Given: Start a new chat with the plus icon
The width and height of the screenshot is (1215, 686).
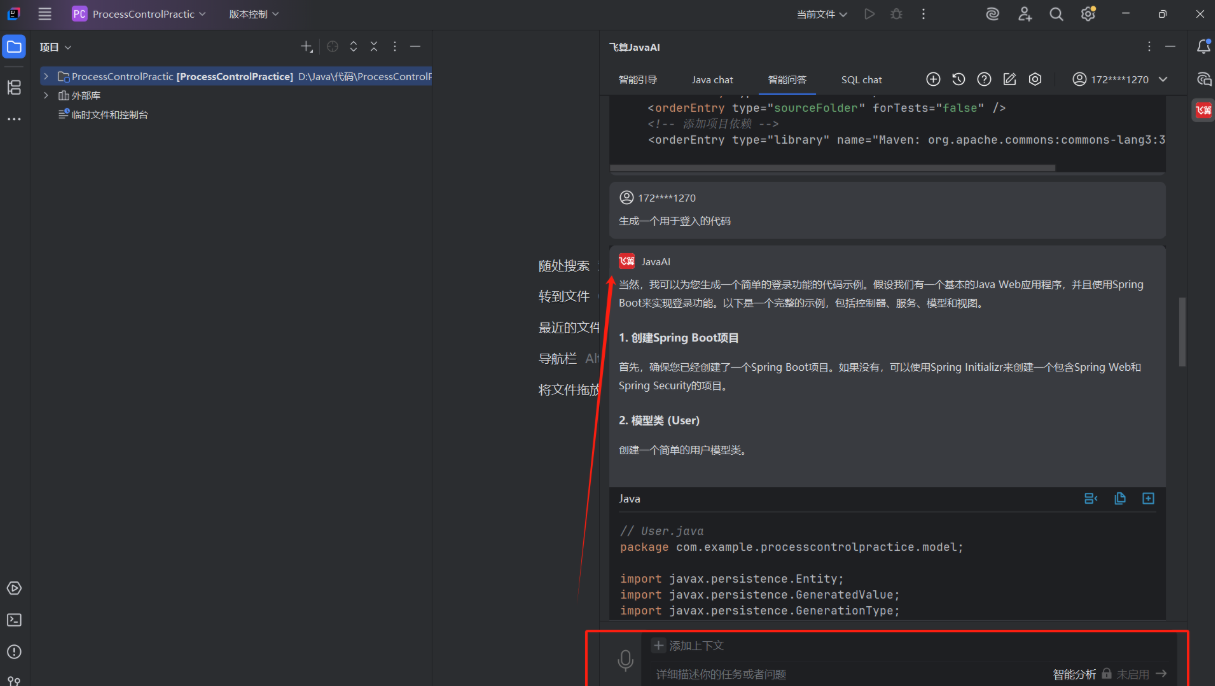Looking at the screenshot, I should coord(933,79).
